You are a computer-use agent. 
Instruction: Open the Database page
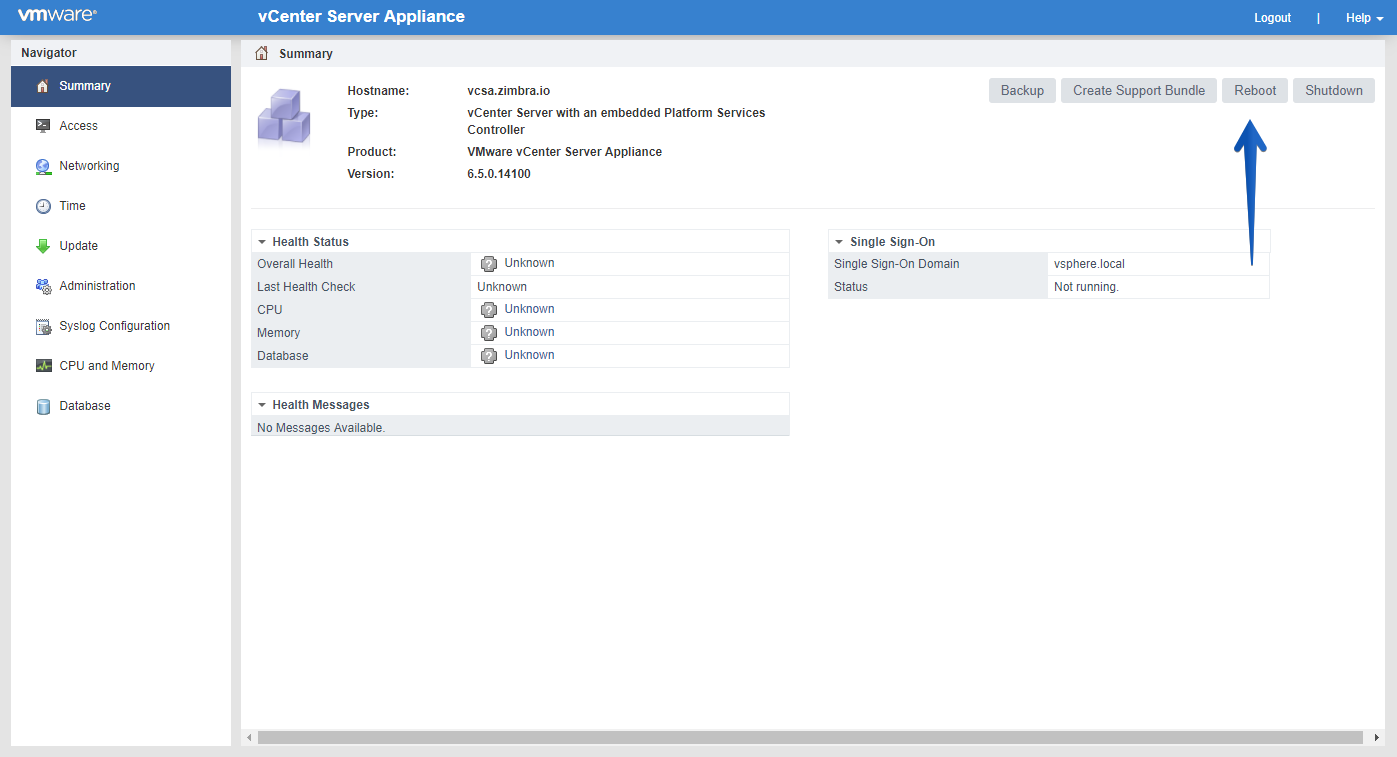[x=121, y=406]
